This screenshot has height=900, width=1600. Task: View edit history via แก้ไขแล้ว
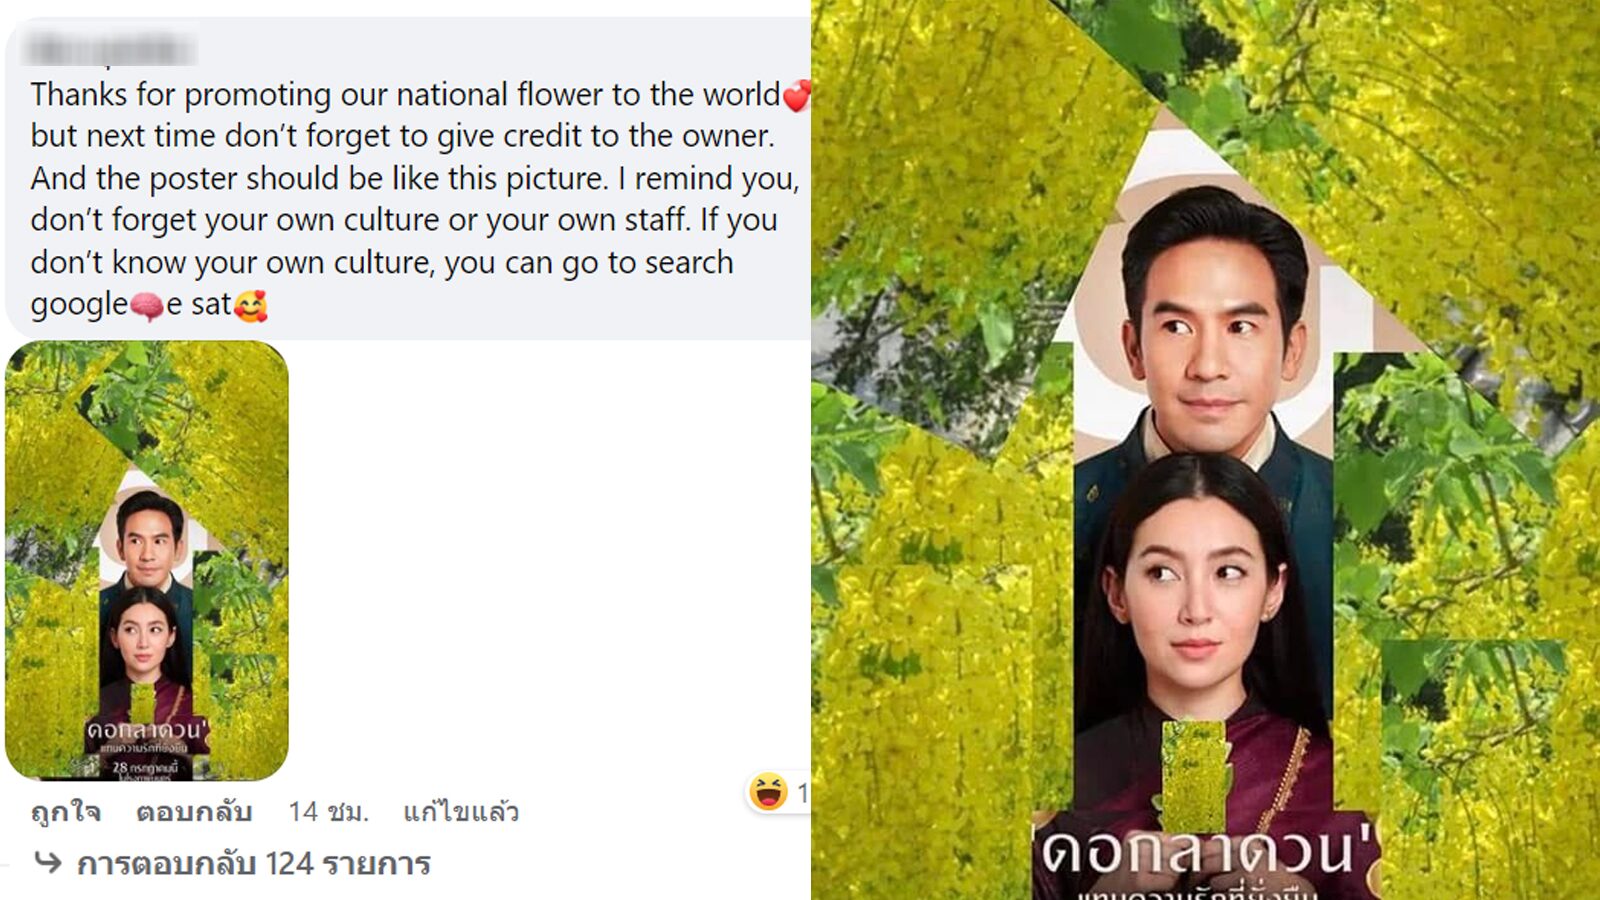(x=461, y=811)
